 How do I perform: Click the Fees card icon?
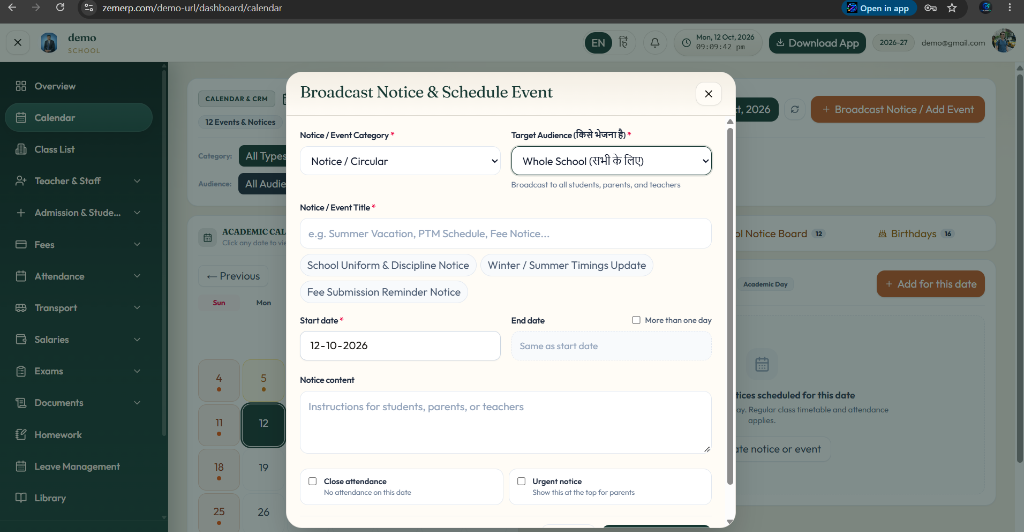[x=21, y=245]
